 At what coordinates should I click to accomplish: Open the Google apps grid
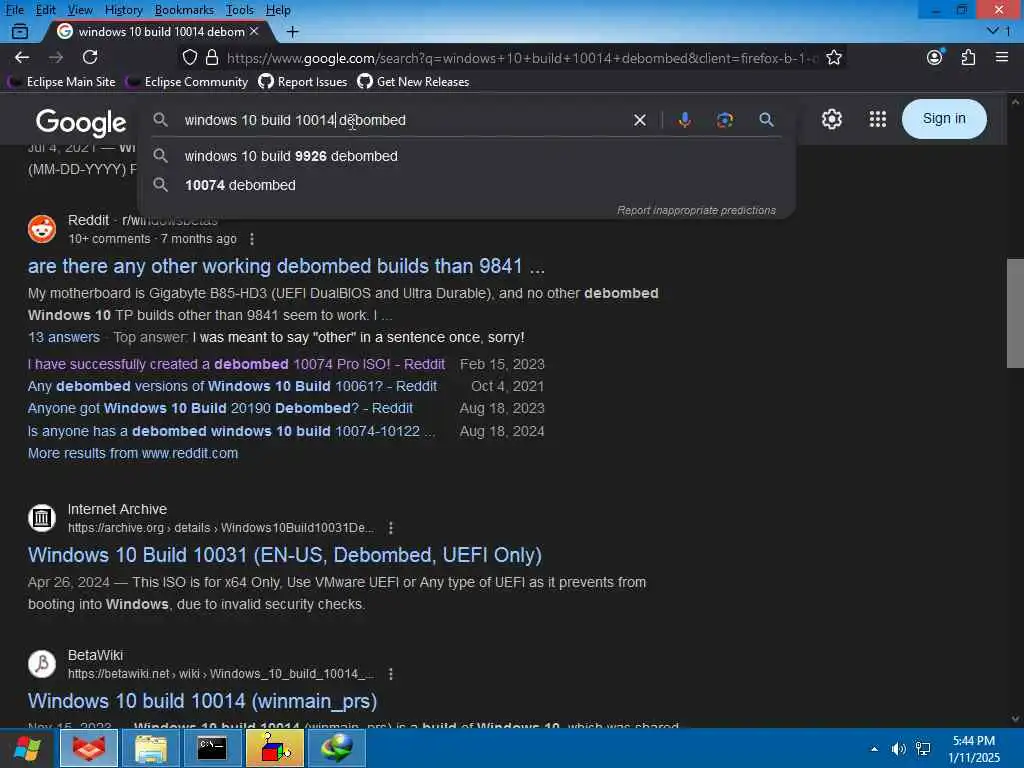(x=878, y=119)
